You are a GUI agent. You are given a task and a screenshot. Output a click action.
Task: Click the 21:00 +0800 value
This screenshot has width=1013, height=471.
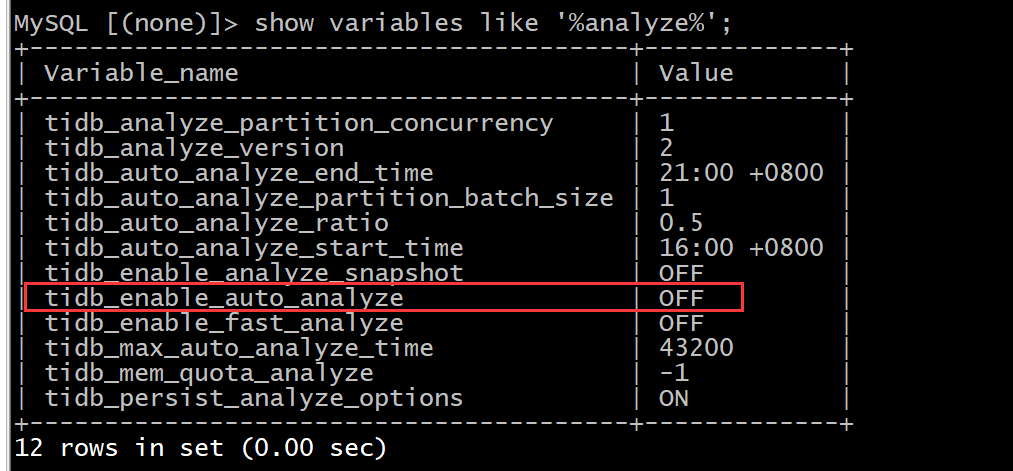click(x=741, y=173)
